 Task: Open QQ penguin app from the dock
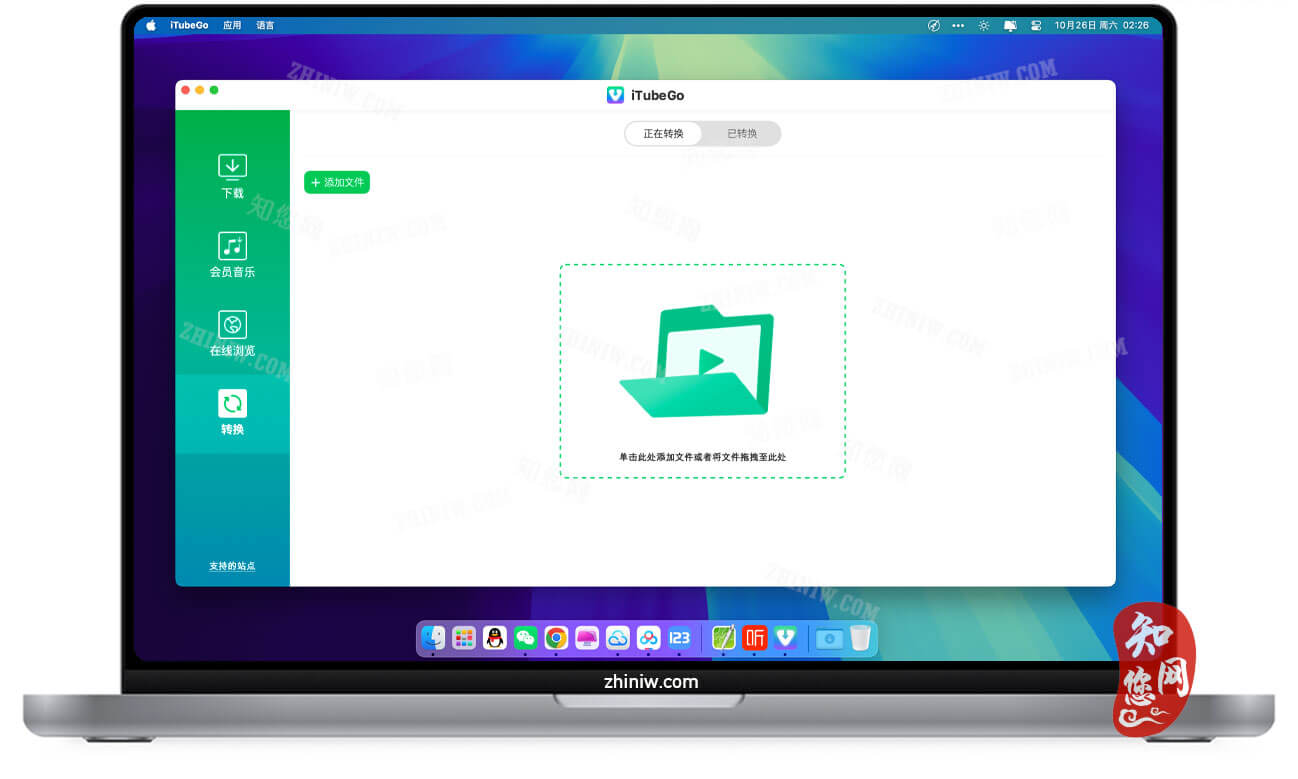click(x=495, y=638)
